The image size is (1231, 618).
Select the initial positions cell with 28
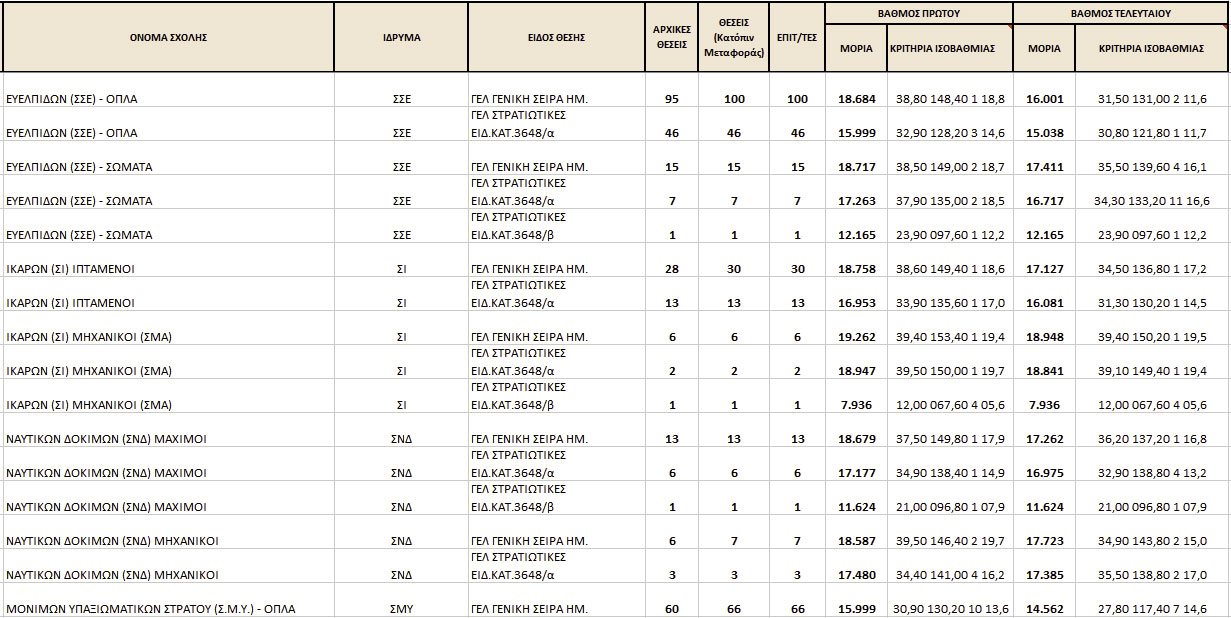[672, 269]
